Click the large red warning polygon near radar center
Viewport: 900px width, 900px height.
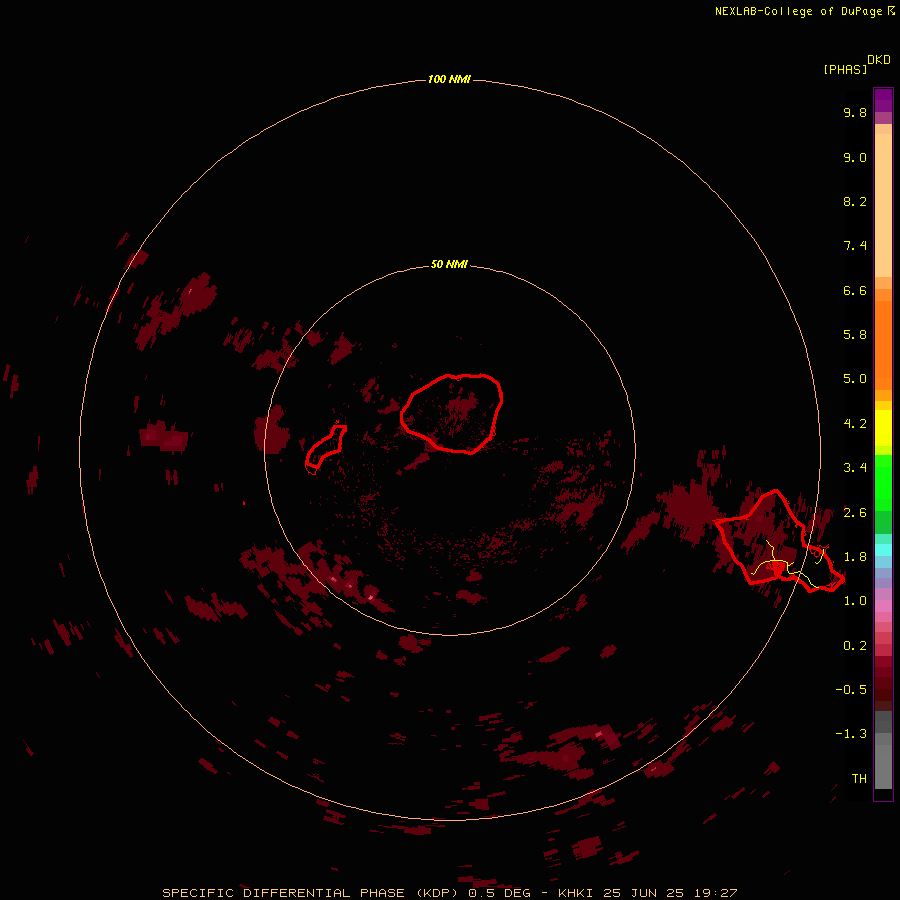pos(452,413)
